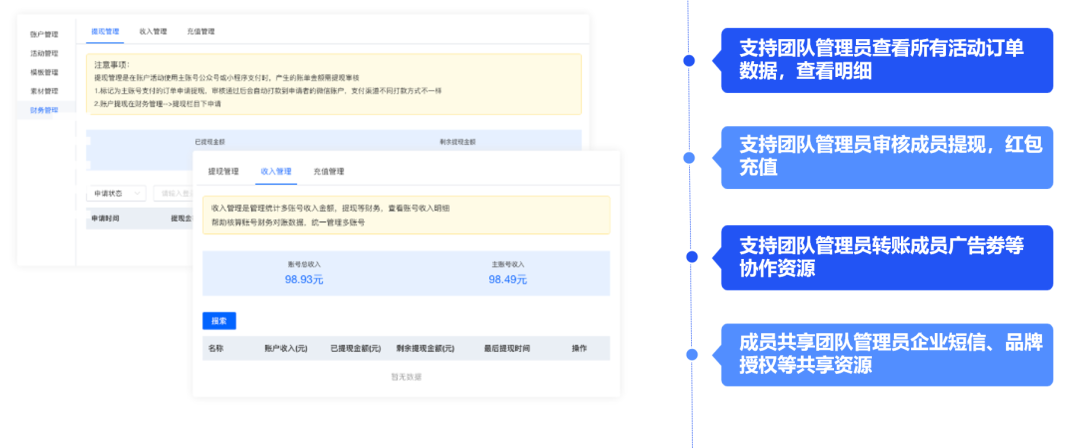This screenshot has width=1080, height=448.
Task: Click 账号总收入 98.93元 figure
Action: [x=304, y=279]
